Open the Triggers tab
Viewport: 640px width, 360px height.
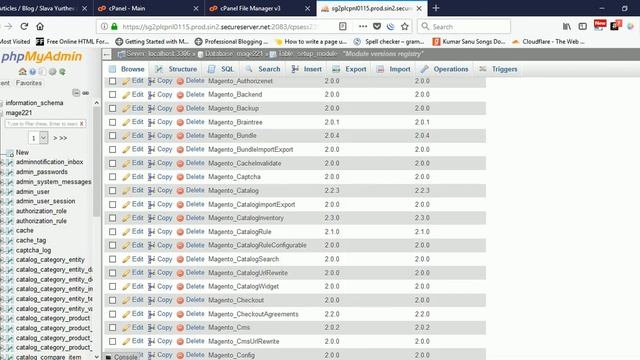(x=498, y=69)
